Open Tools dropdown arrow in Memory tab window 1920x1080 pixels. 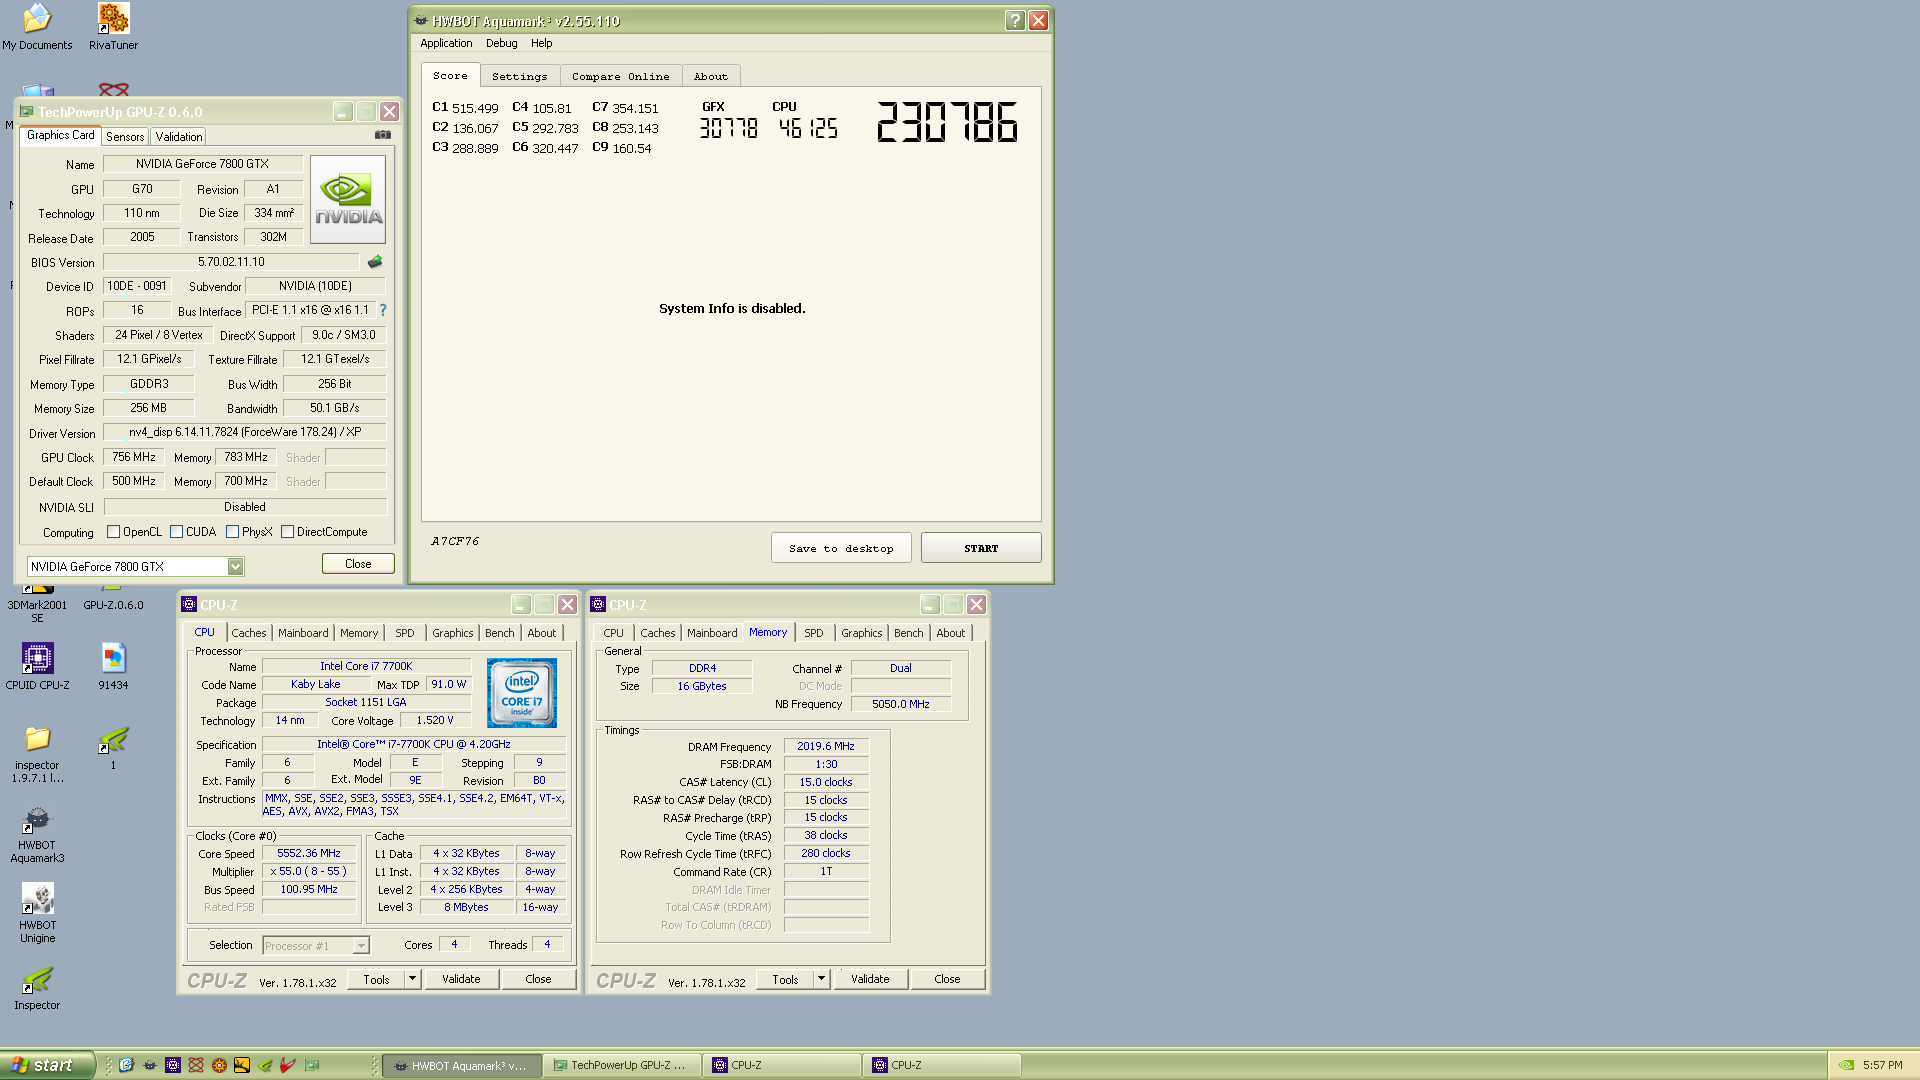[821, 979]
